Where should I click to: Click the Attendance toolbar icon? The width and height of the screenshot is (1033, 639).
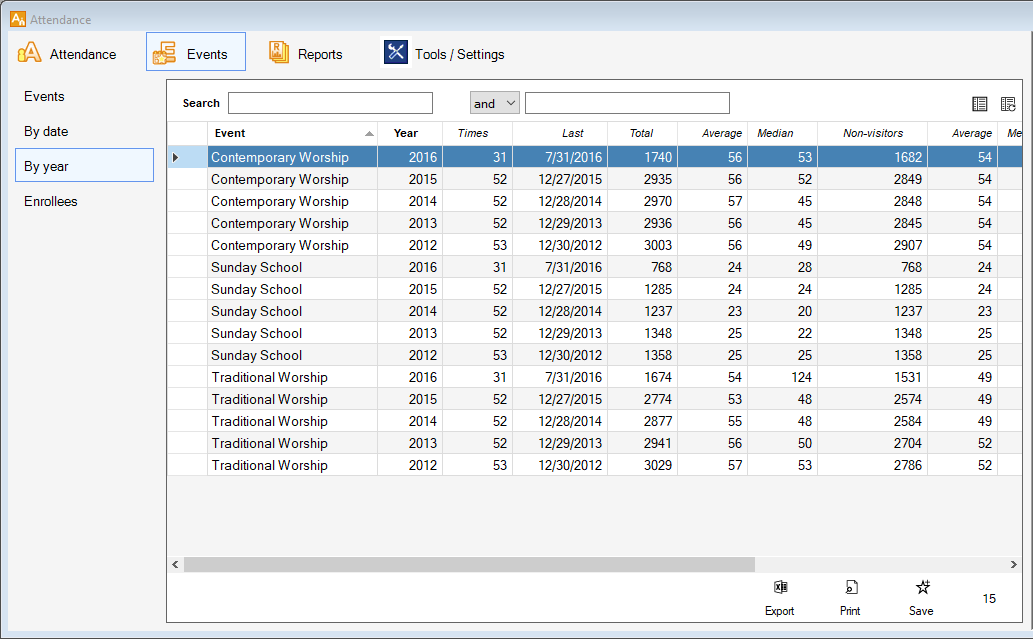pyautogui.click(x=30, y=54)
